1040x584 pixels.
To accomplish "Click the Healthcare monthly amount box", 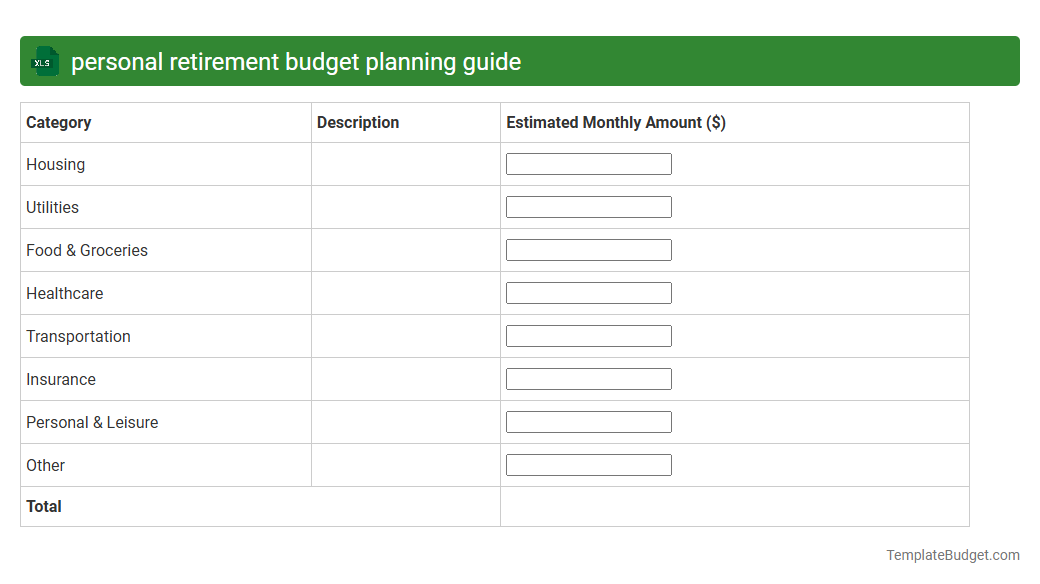I will 588,292.
